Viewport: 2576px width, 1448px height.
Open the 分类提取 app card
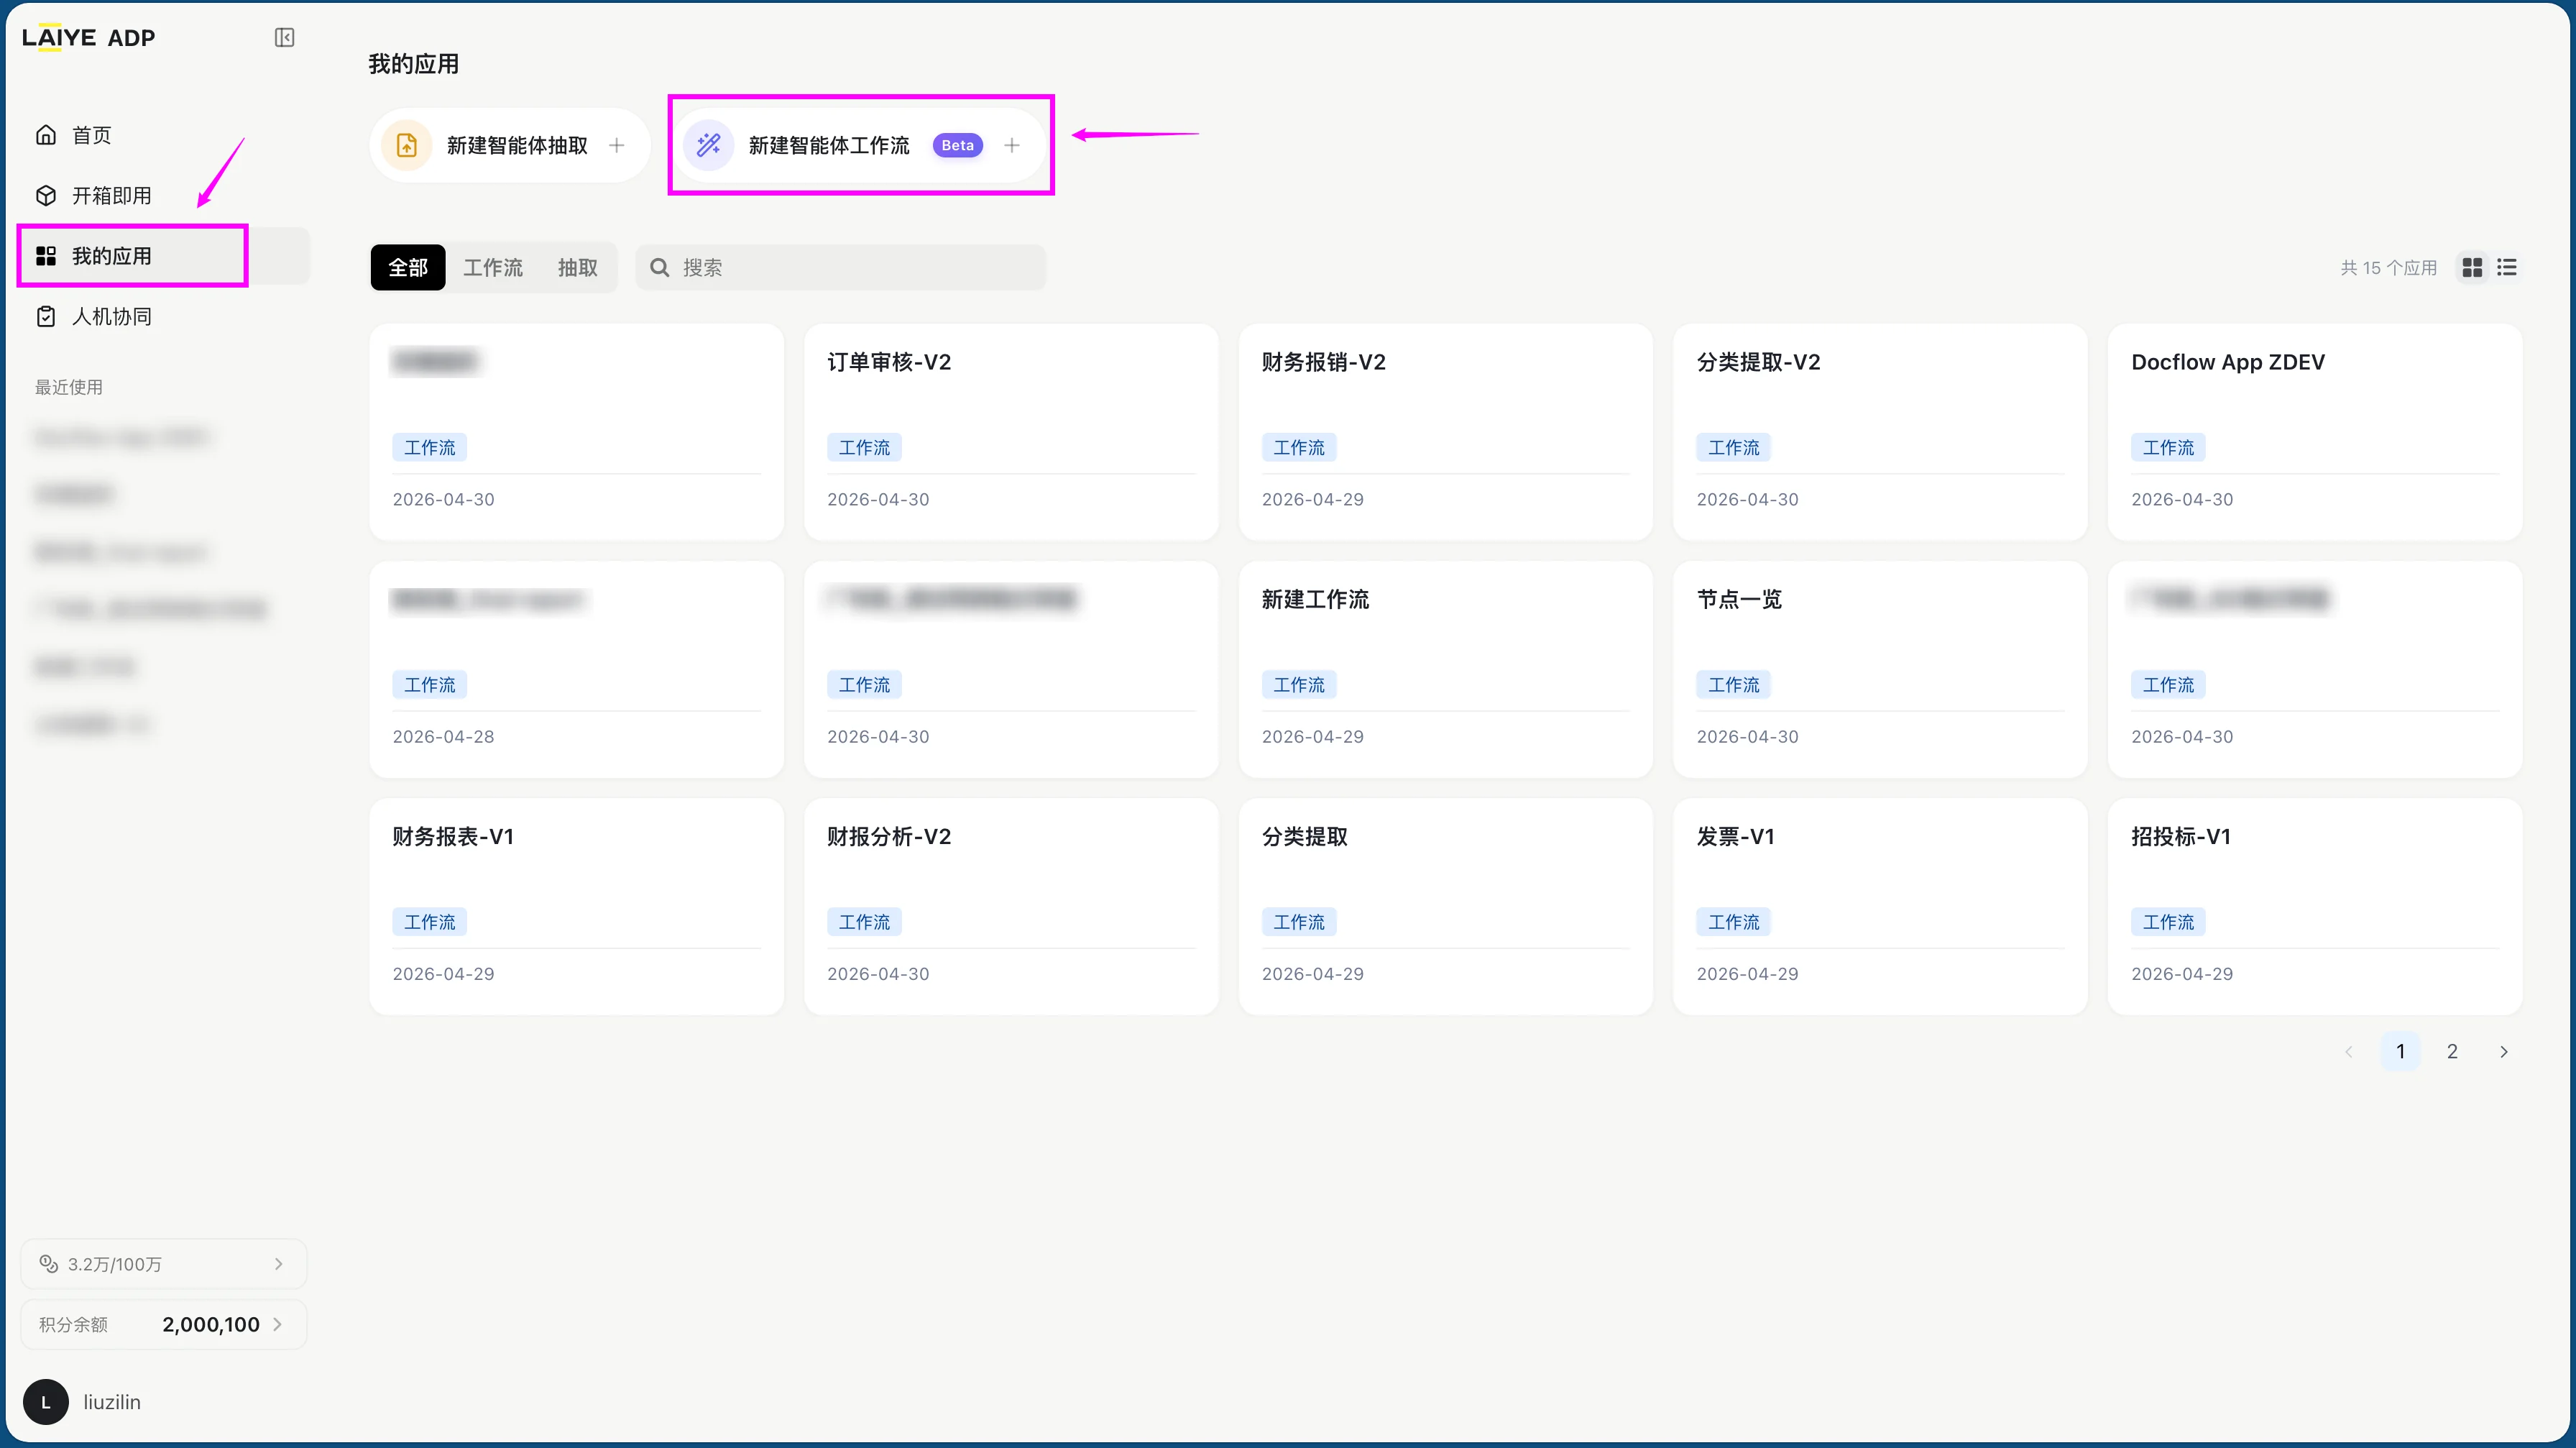[1445, 906]
